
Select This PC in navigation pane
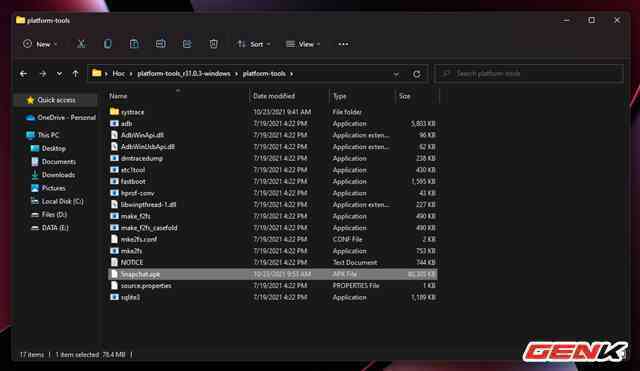(43, 135)
